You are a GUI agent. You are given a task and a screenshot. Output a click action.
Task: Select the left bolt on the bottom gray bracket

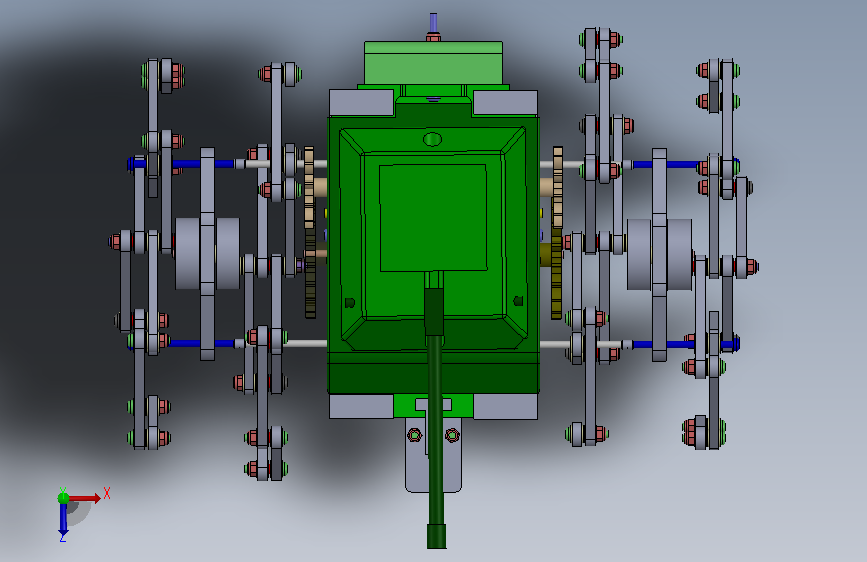tap(415, 435)
